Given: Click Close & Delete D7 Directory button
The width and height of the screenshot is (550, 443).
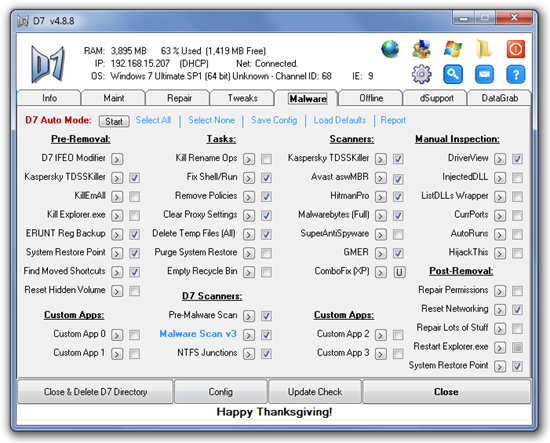Looking at the screenshot, I should [95, 392].
